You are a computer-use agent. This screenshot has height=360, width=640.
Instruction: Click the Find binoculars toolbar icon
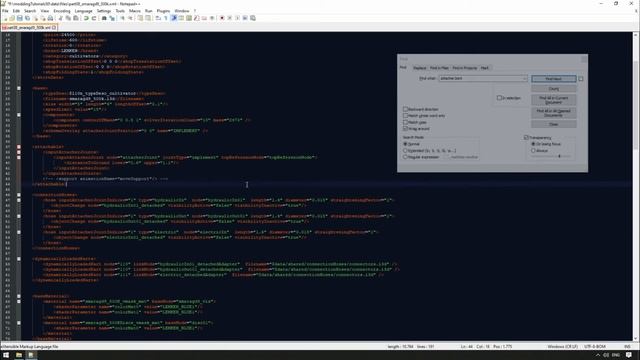click(104, 18)
